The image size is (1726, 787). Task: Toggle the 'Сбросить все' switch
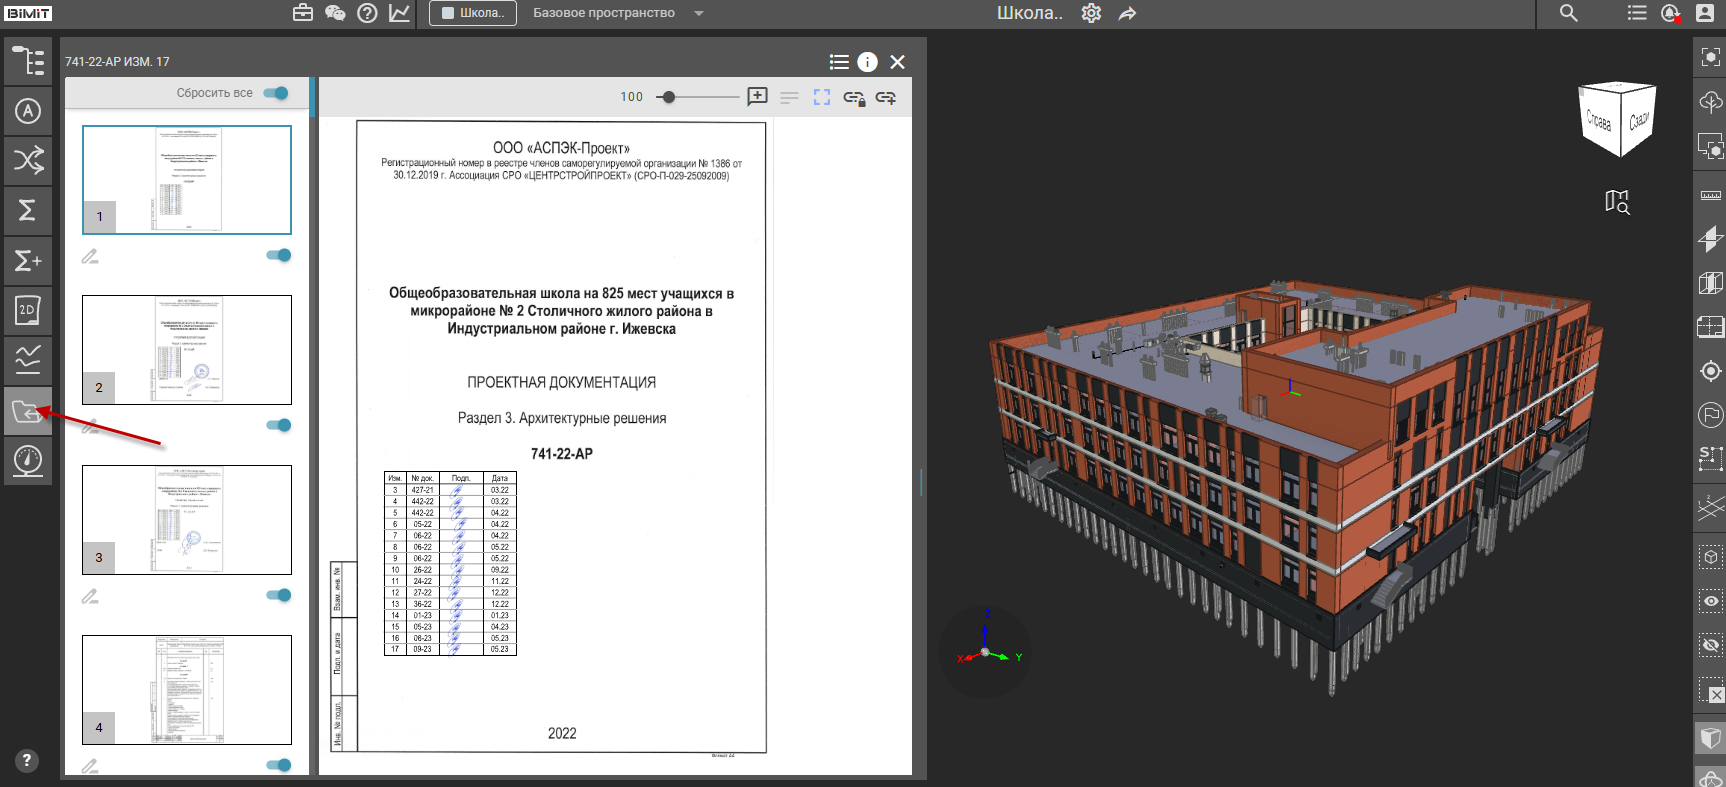click(x=276, y=93)
